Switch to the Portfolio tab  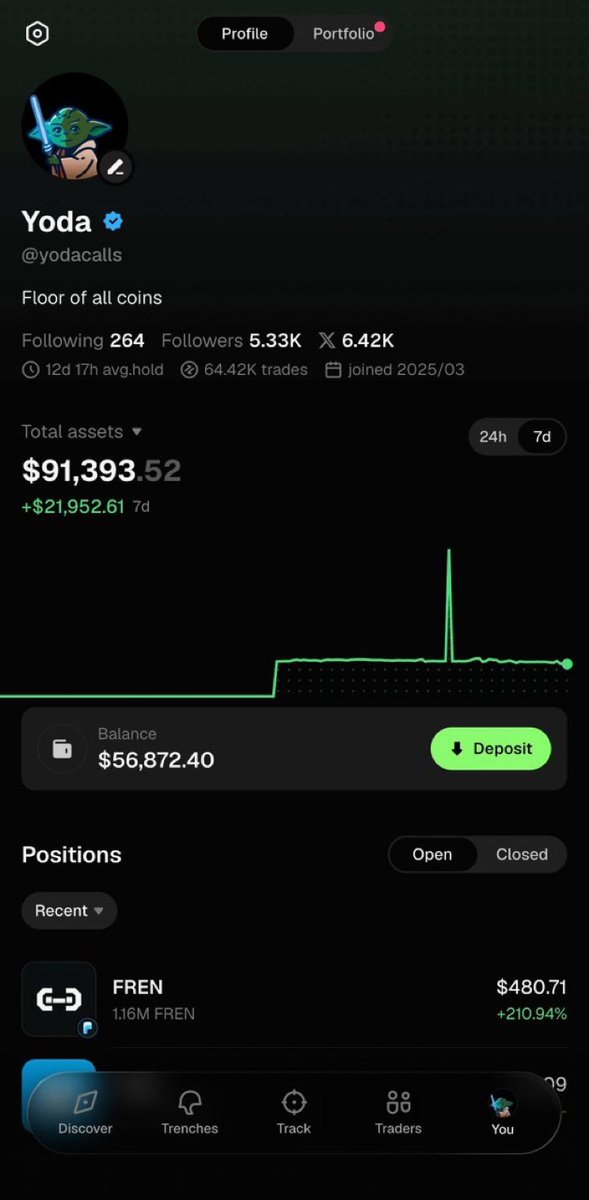(343, 34)
